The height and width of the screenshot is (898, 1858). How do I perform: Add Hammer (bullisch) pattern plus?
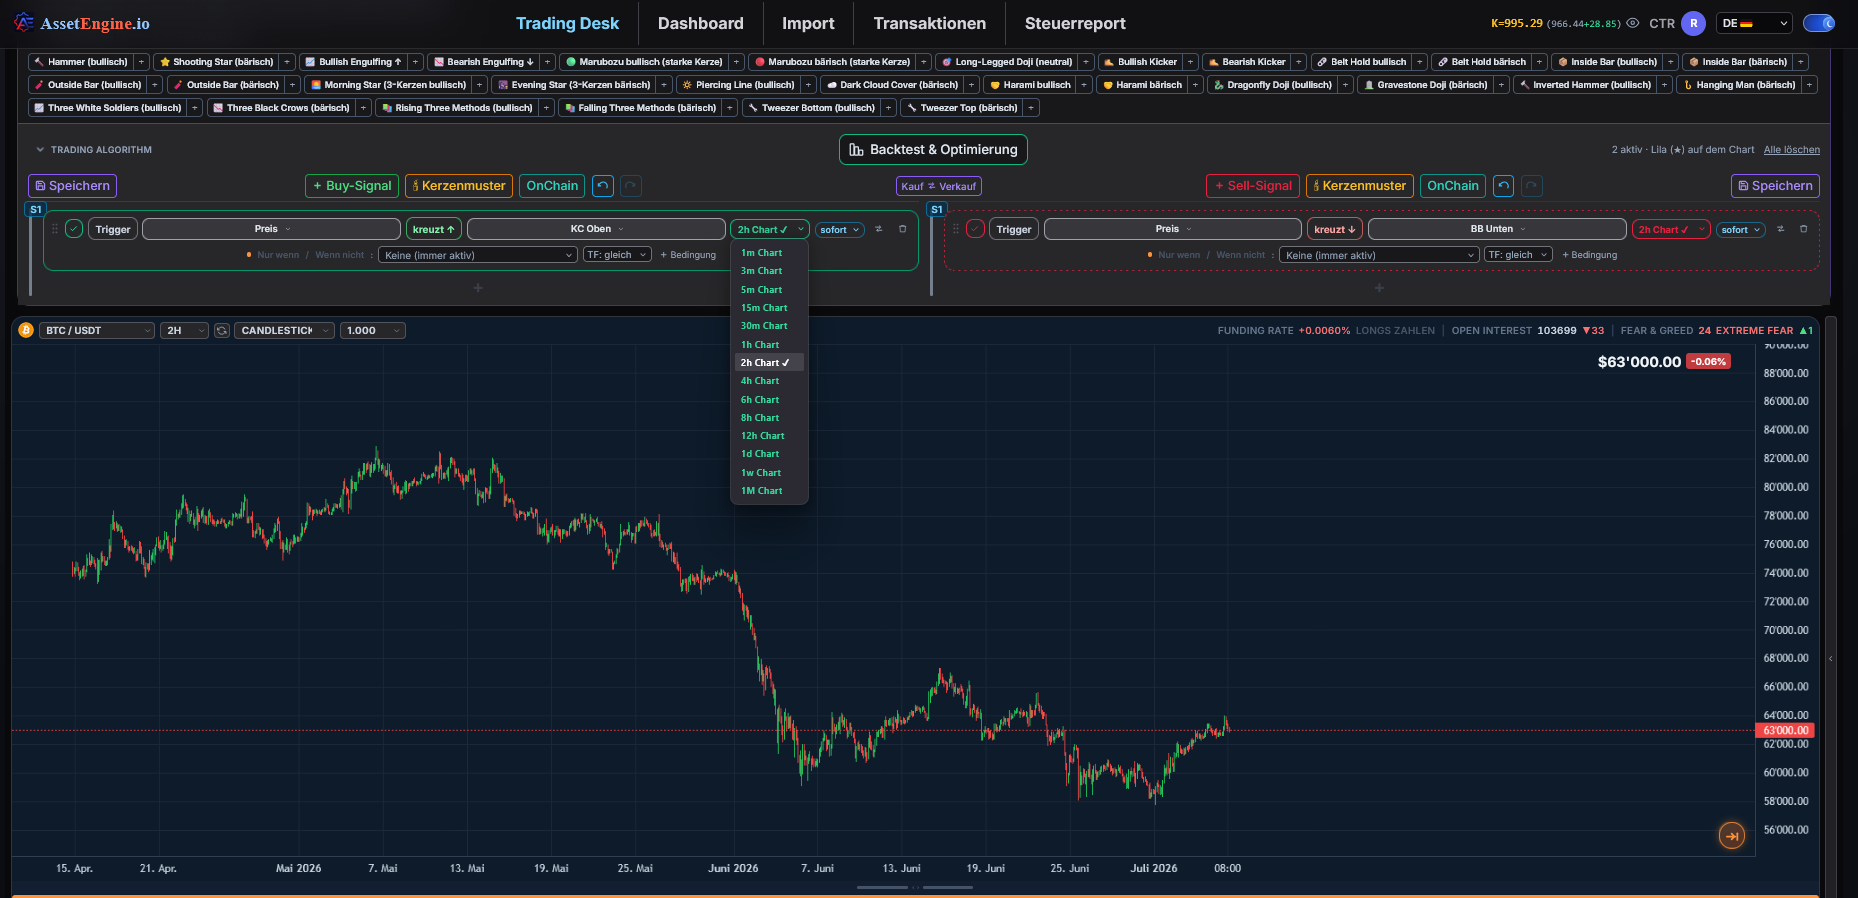point(141,62)
